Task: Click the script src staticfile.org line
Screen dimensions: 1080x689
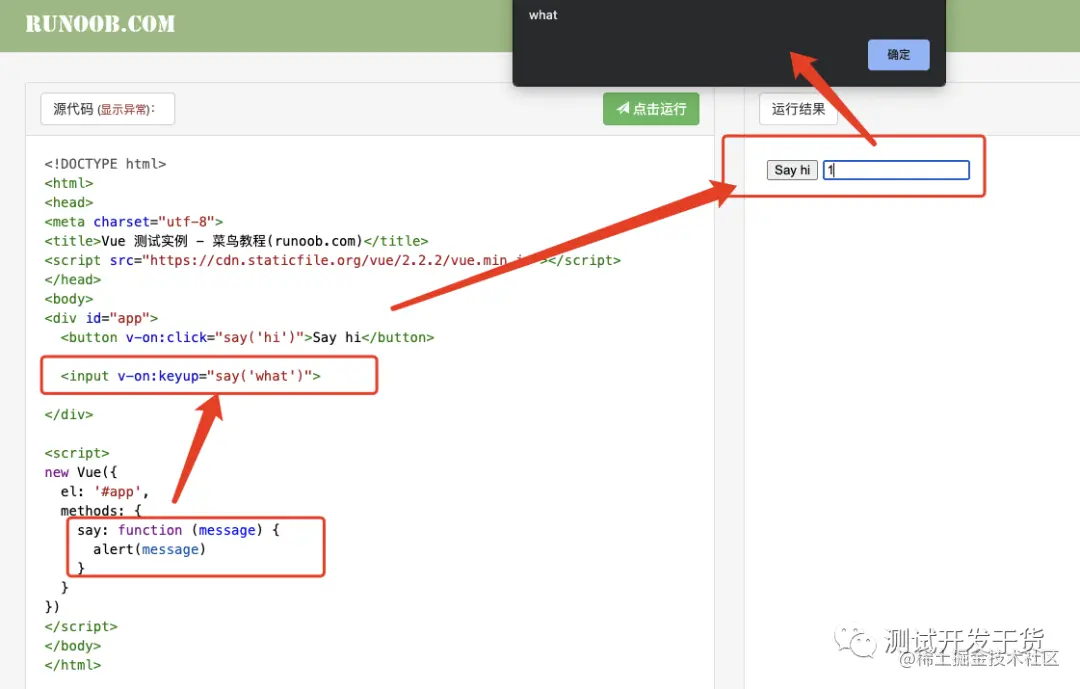Action: coord(333,260)
